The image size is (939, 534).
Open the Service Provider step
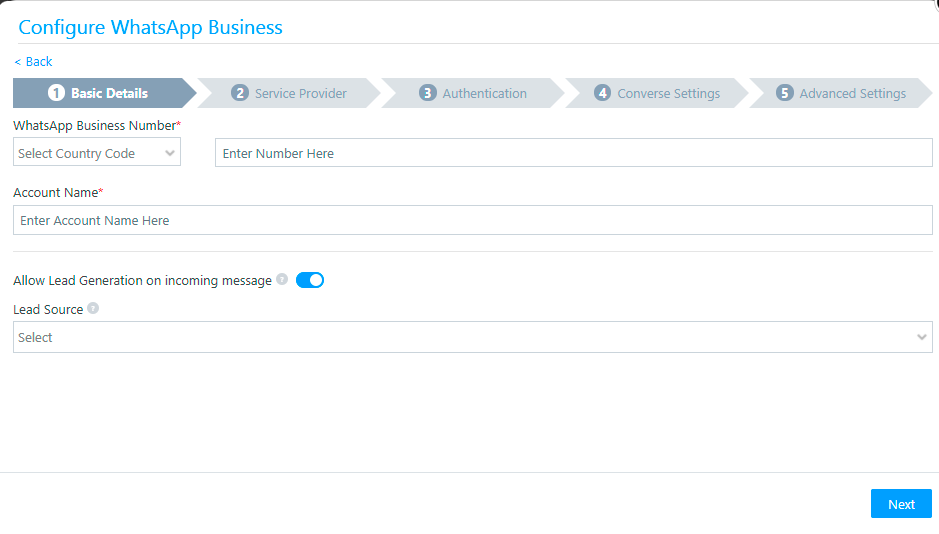click(289, 93)
